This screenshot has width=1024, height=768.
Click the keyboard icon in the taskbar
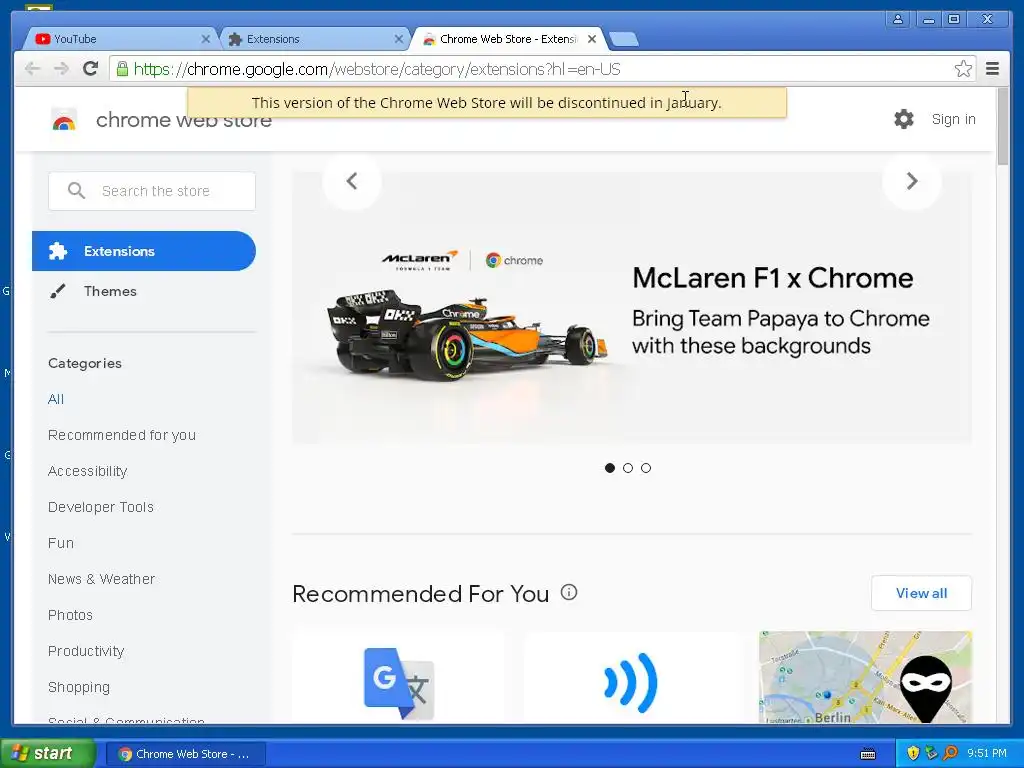(x=868, y=754)
